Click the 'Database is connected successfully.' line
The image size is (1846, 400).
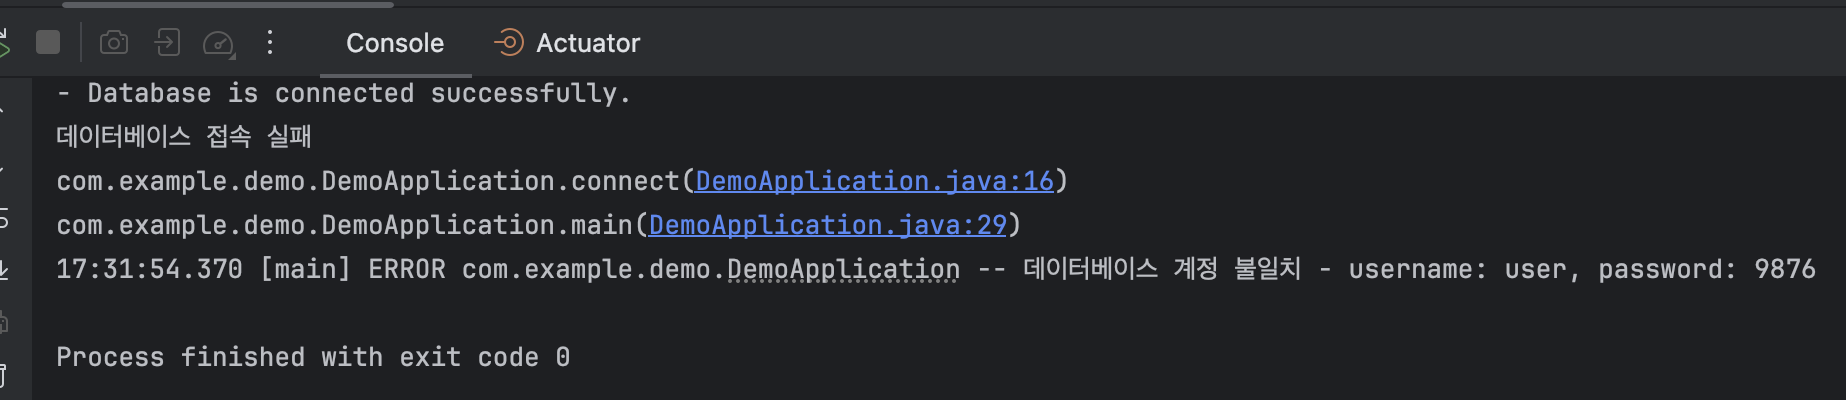pos(344,93)
